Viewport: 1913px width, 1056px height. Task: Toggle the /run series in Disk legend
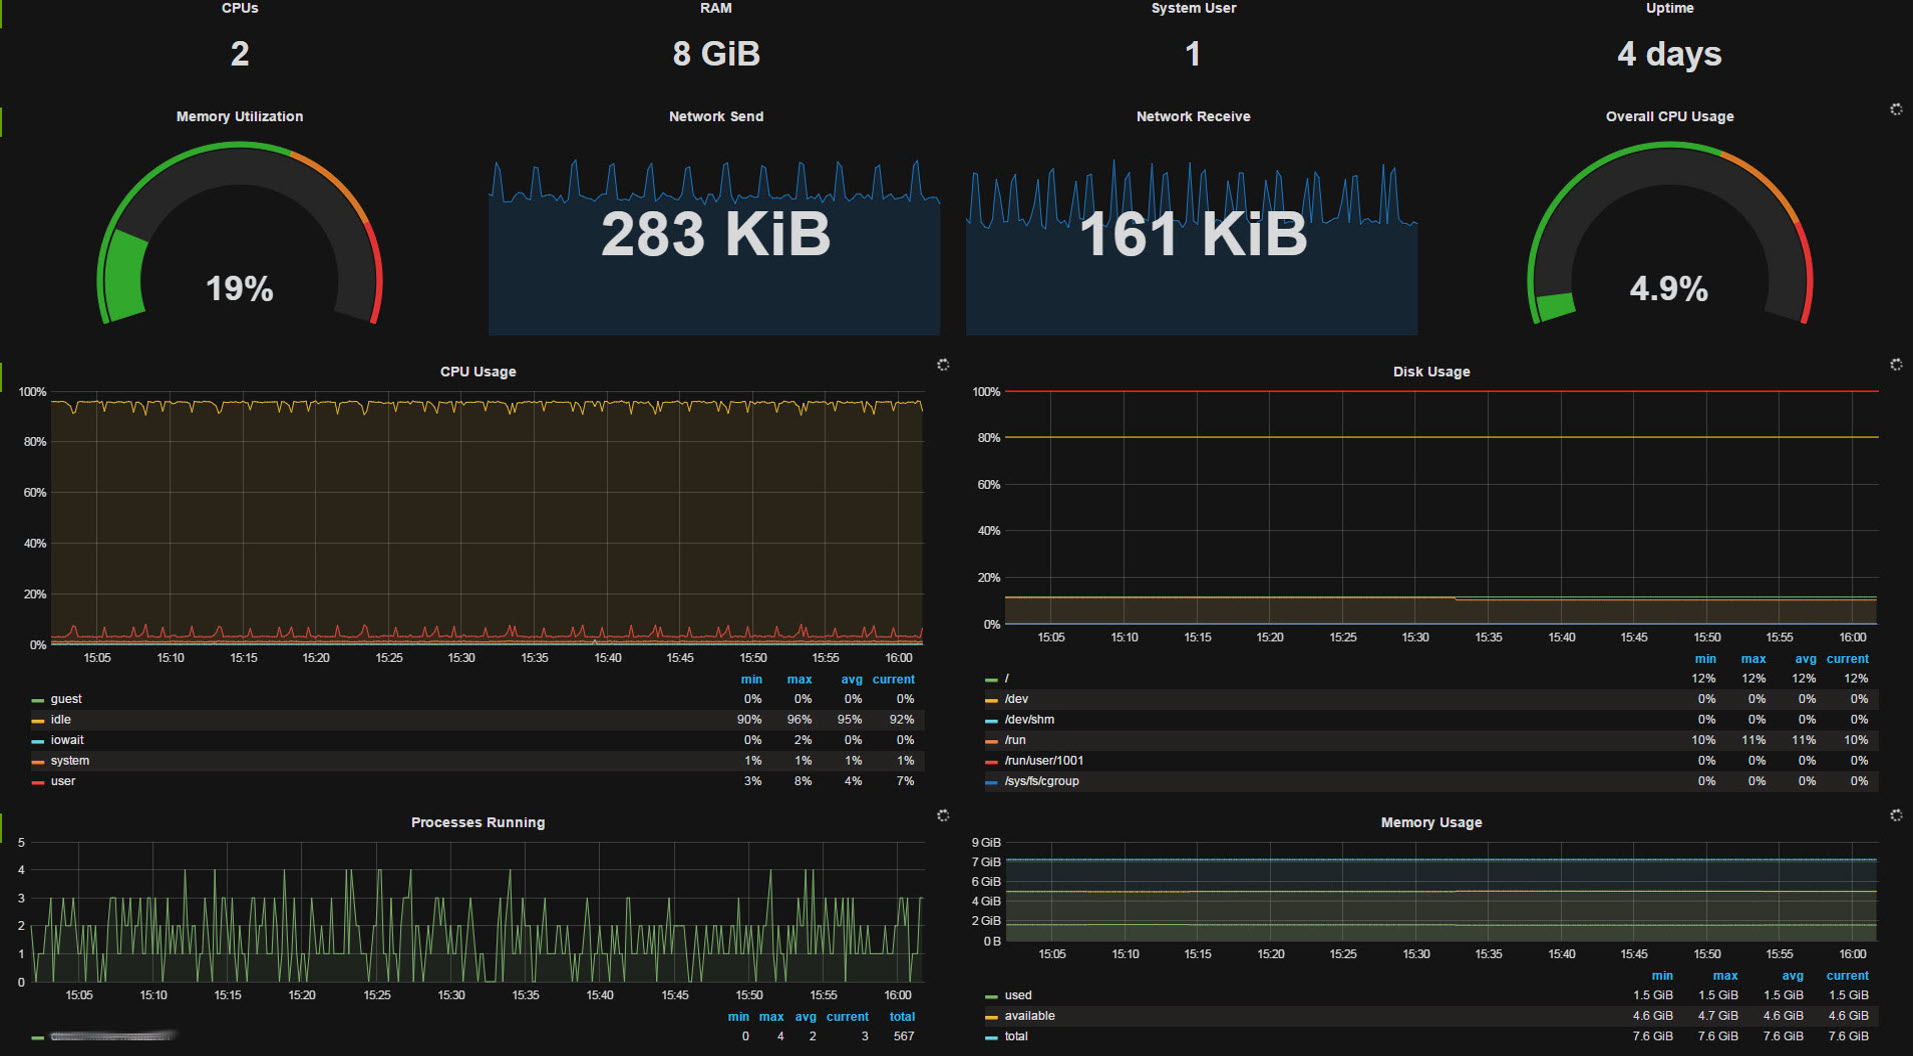1015,740
